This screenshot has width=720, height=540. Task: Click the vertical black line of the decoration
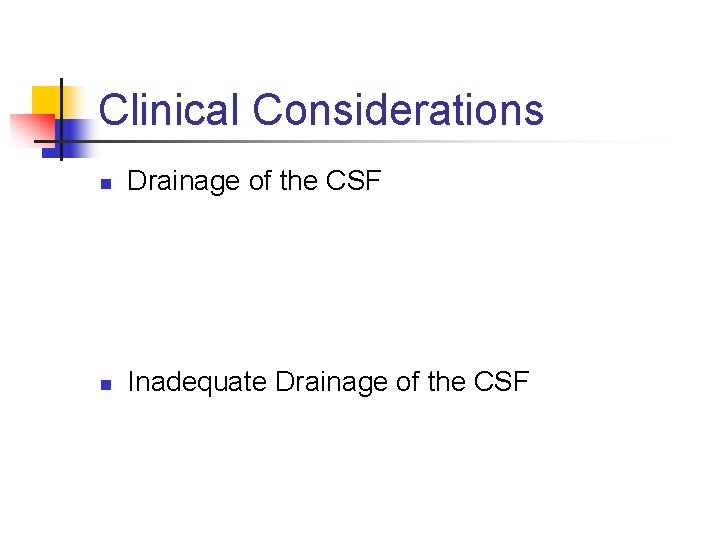[x=61, y=119]
